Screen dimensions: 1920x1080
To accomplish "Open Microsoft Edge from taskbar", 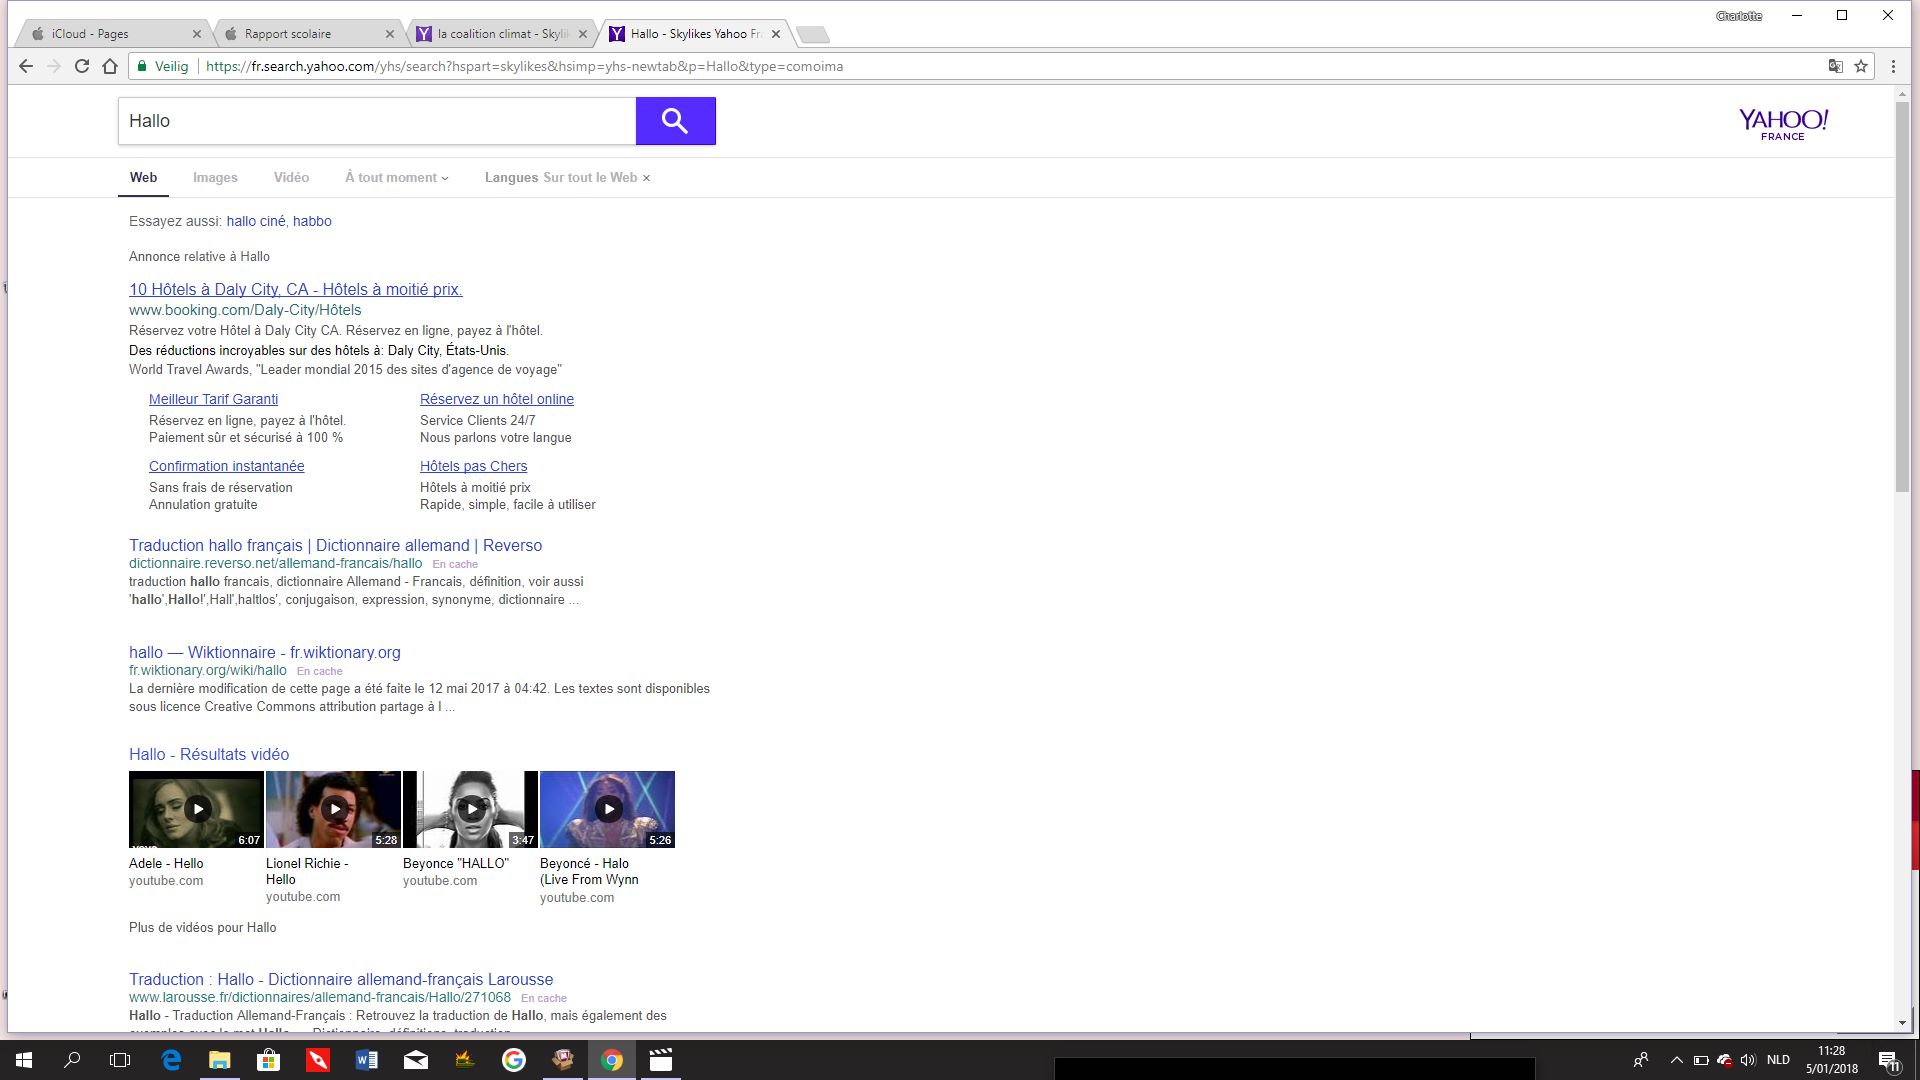I will 171,1060.
